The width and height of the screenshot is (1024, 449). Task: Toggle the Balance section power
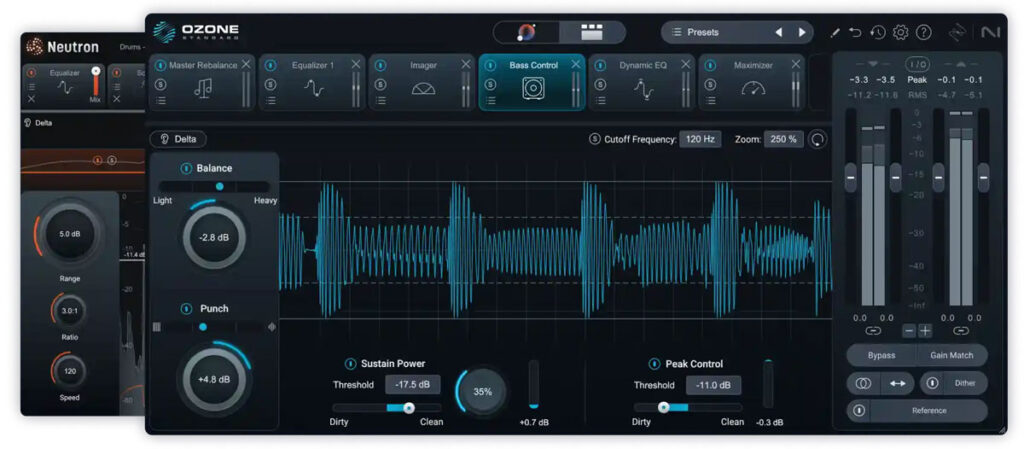coord(186,168)
